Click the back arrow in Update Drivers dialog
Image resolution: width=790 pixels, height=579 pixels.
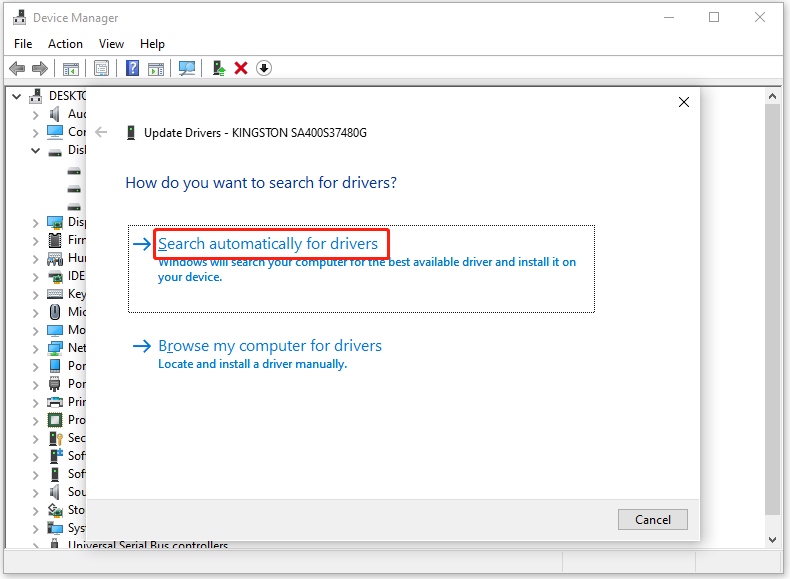(x=101, y=133)
